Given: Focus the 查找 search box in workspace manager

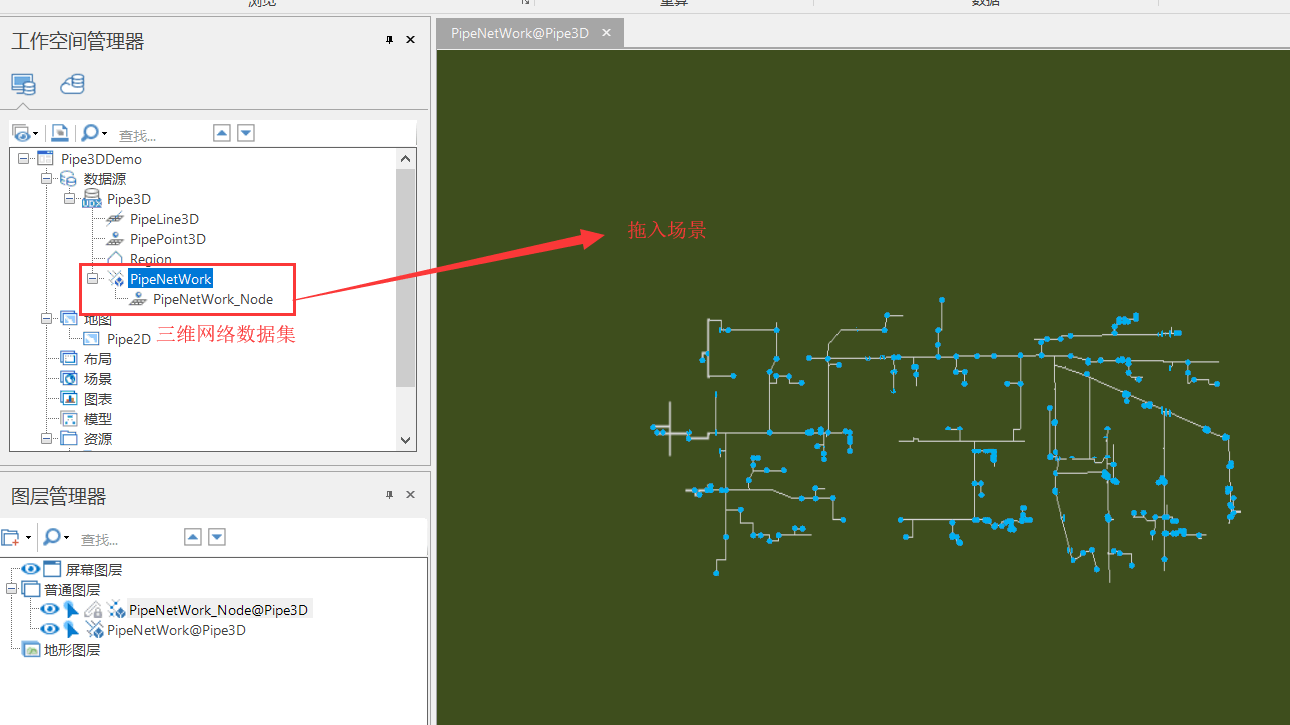Looking at the screenshot, I should 160,134.
